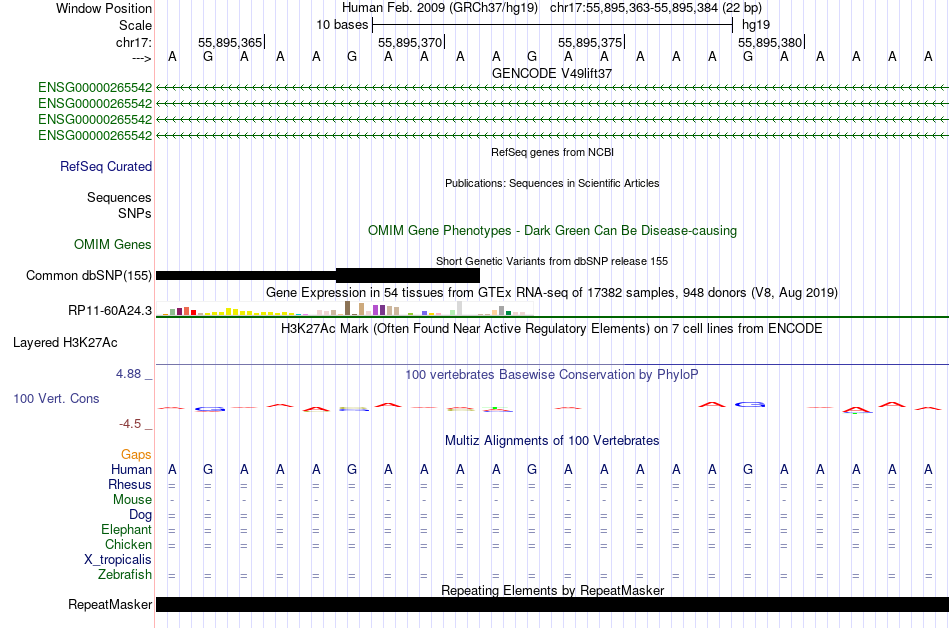Select the OMIM Genes label
This screenshot has width=950, height=628.
click(113, 245)
